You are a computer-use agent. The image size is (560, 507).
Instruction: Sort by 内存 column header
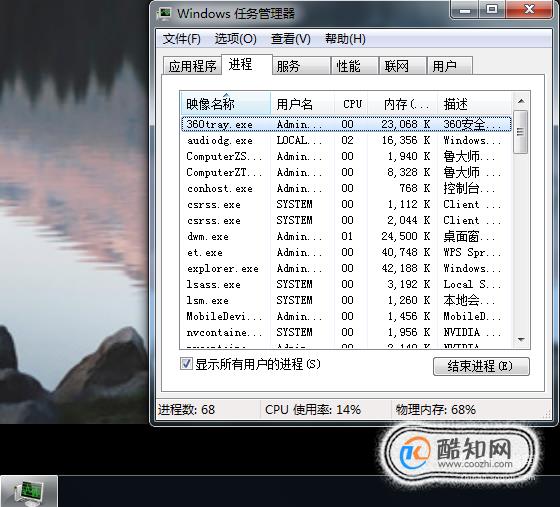pos(403,104)
